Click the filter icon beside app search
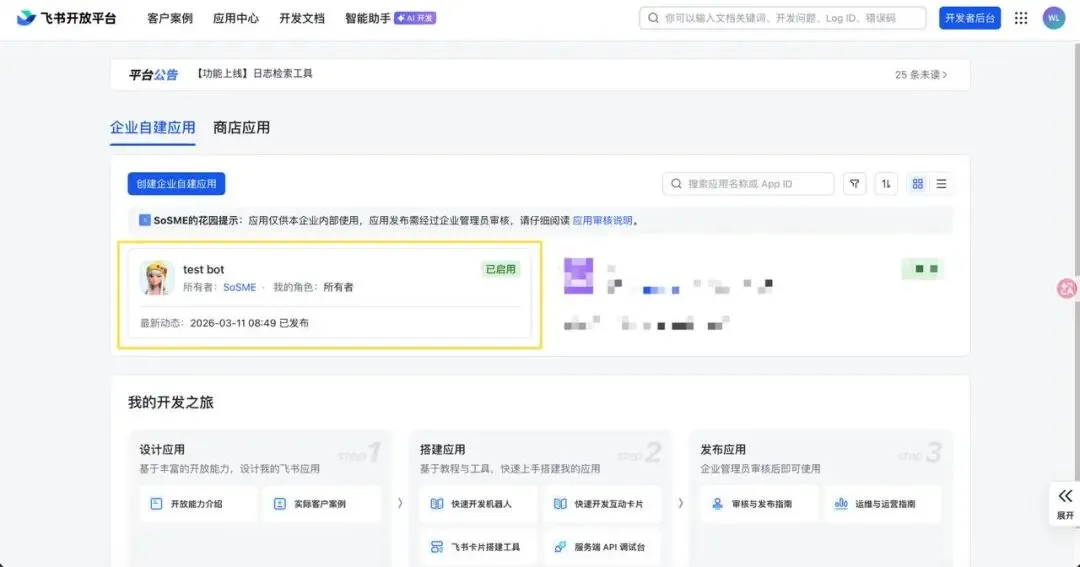This screenshot has height=567, width=1080. (x=854, y=184)
